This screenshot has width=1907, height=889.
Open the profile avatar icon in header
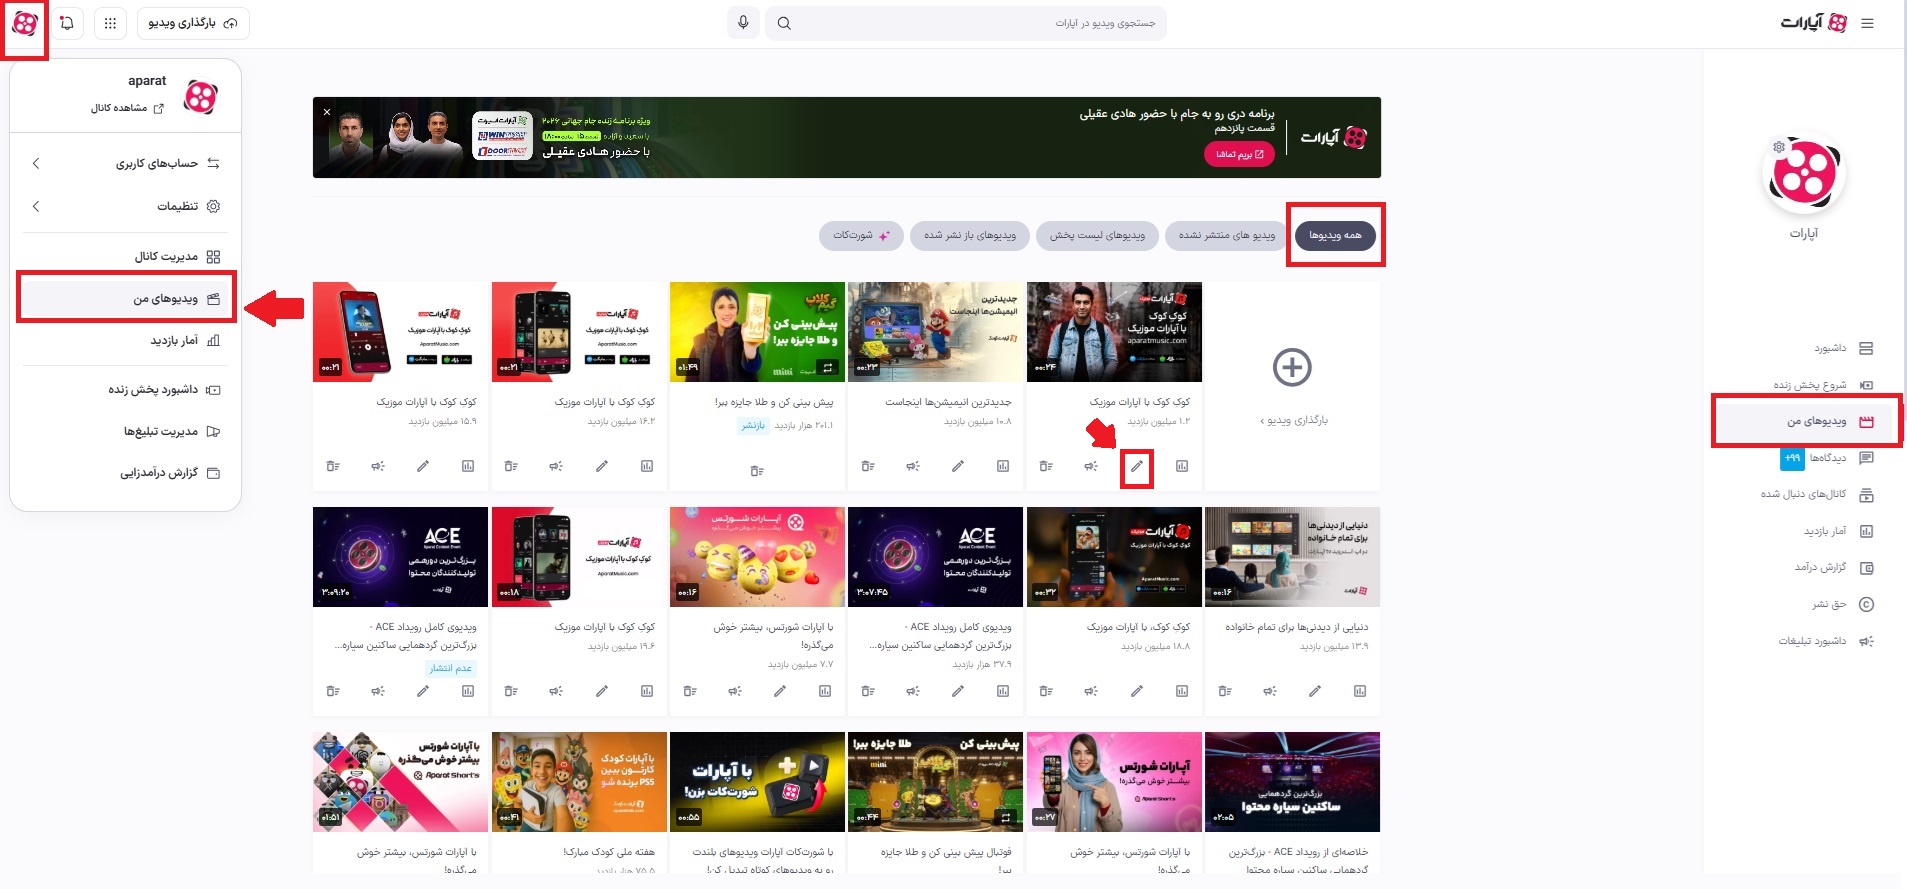pyautogui.click(x=25, y=23)
